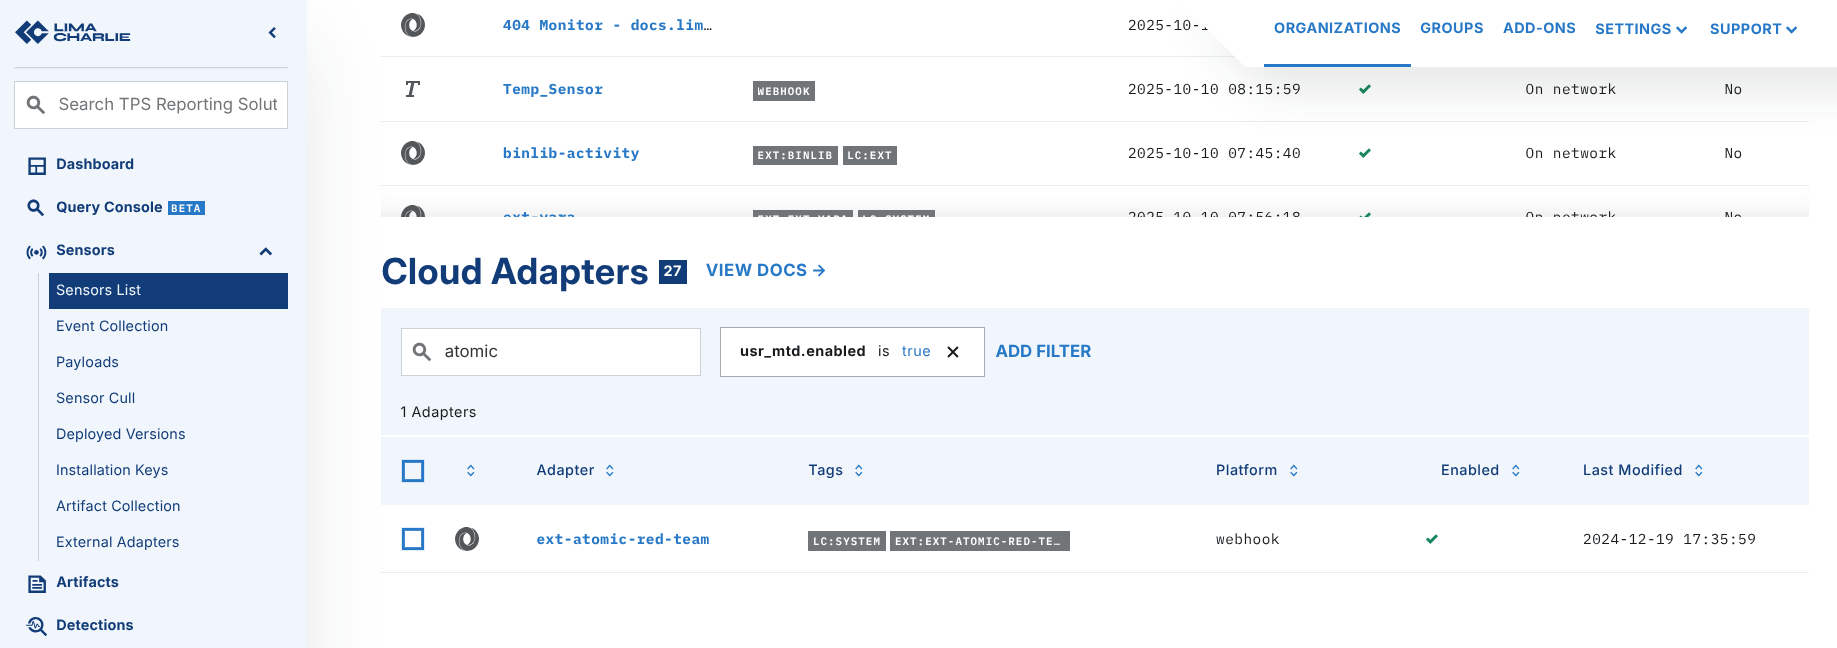Go to Detections in sidebar

[x=94, y=625]
